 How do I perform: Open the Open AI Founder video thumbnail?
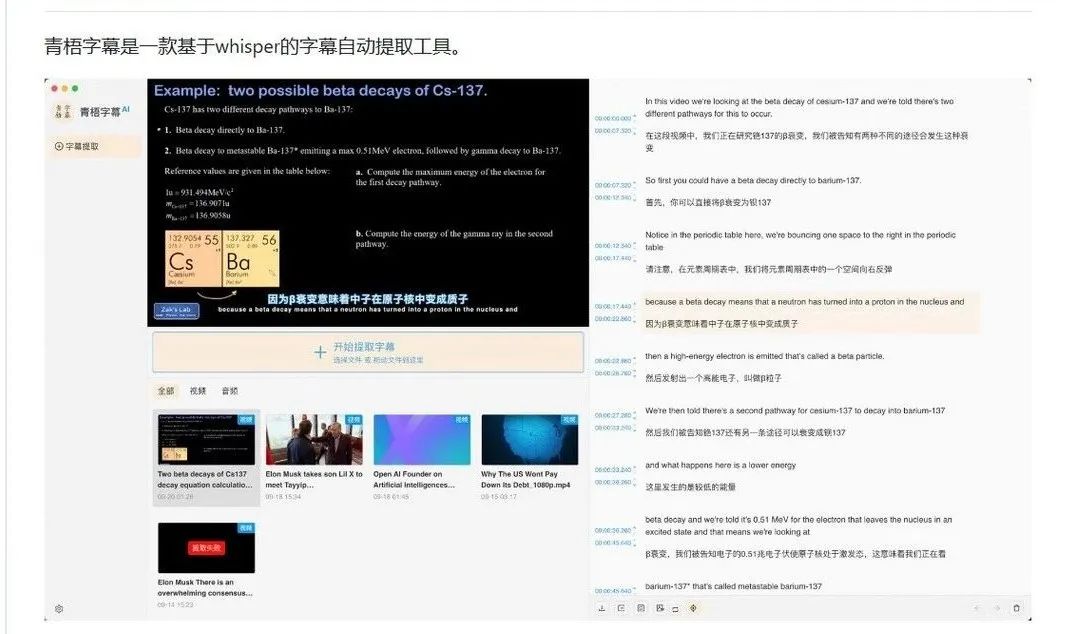[422, 440]
